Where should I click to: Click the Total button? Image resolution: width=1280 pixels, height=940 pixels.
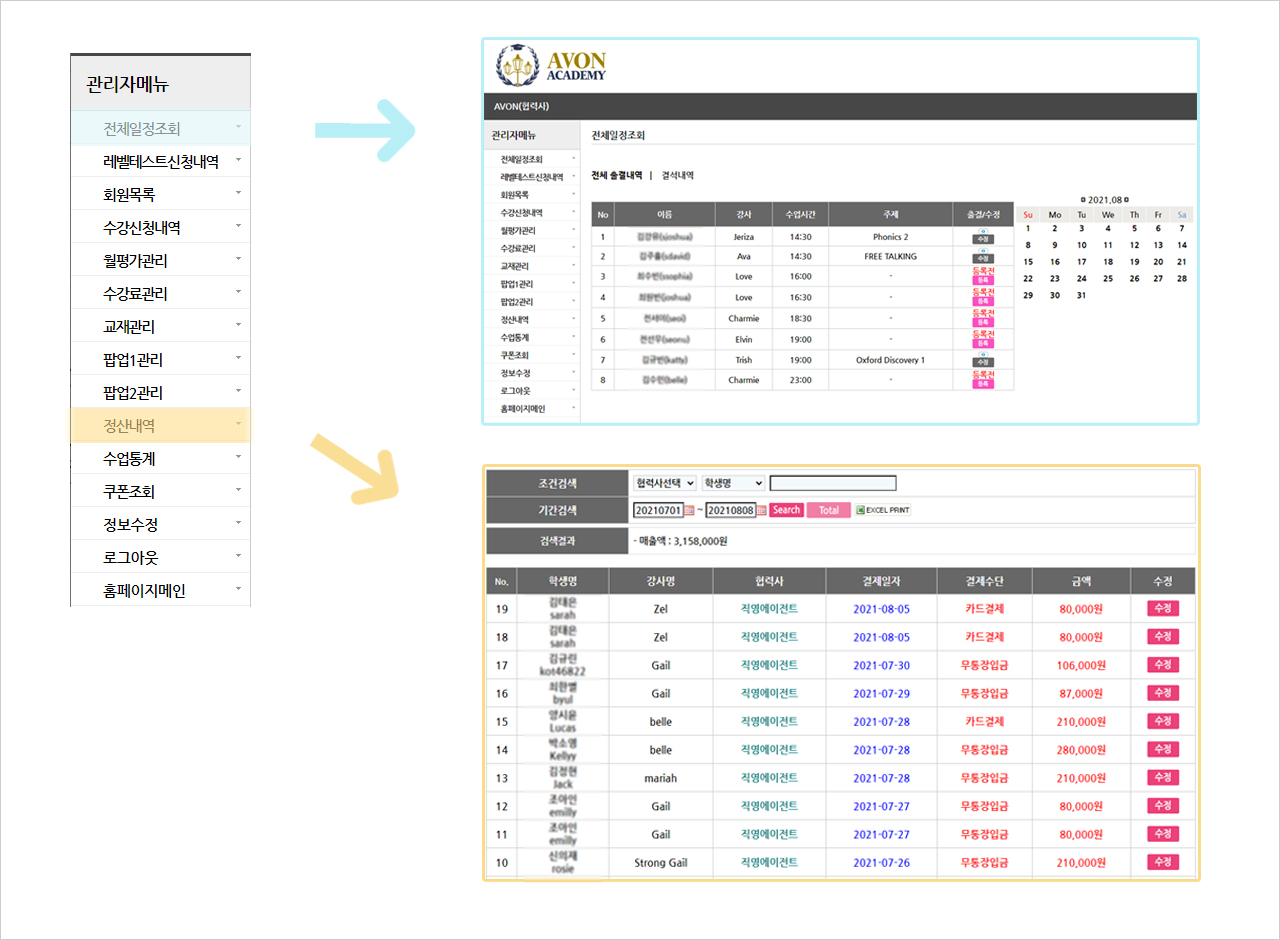[828, 510]
